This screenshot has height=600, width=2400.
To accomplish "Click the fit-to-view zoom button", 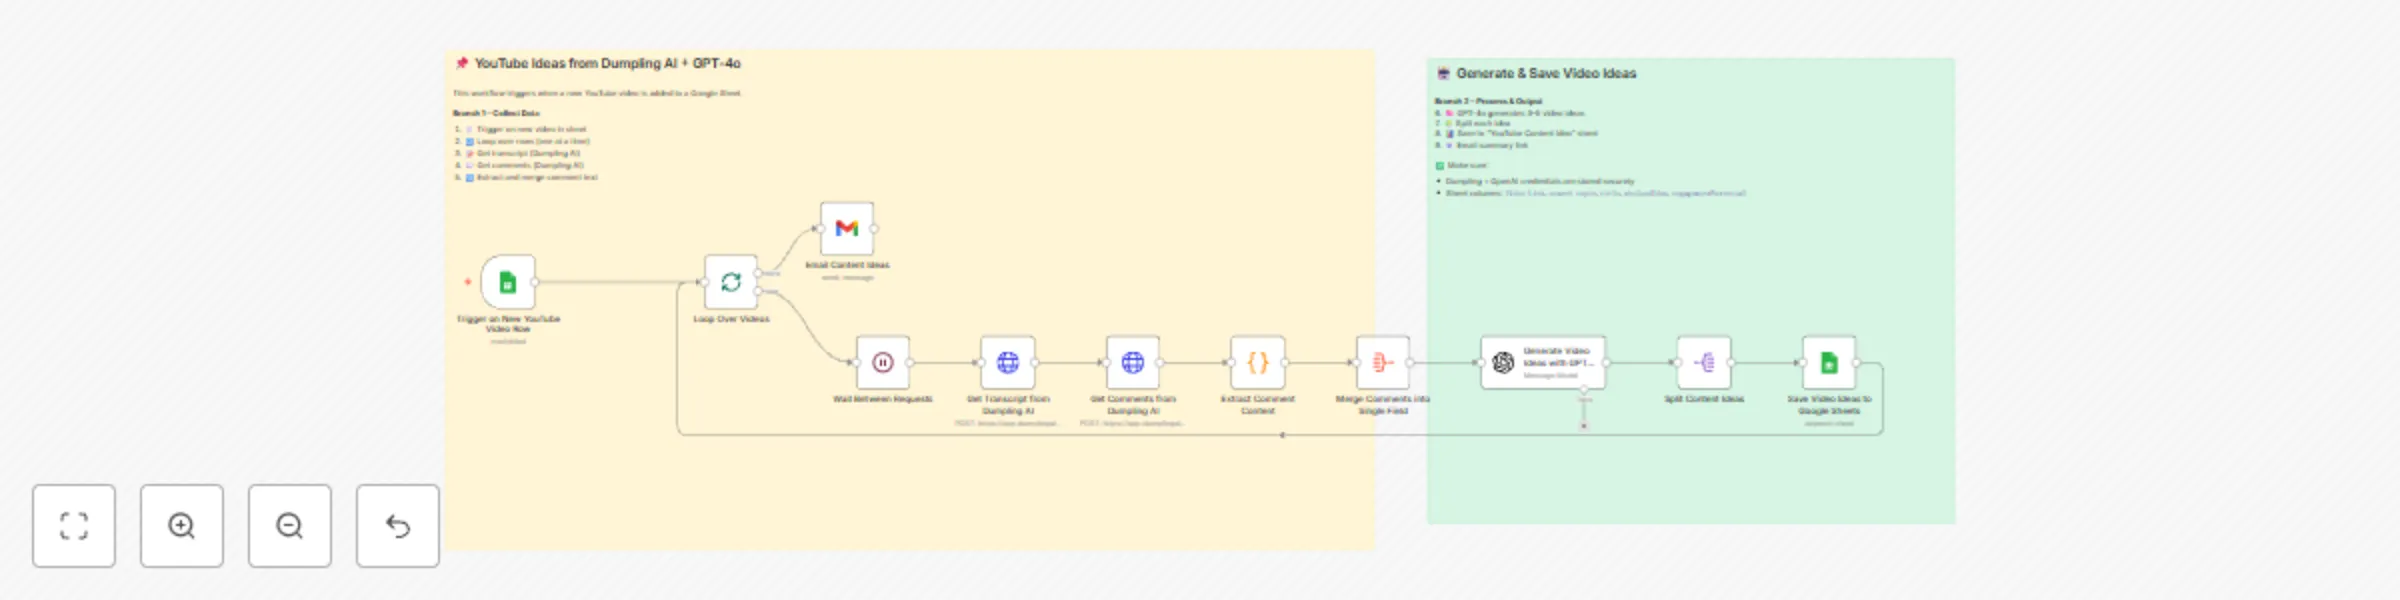I will point(74,526).
